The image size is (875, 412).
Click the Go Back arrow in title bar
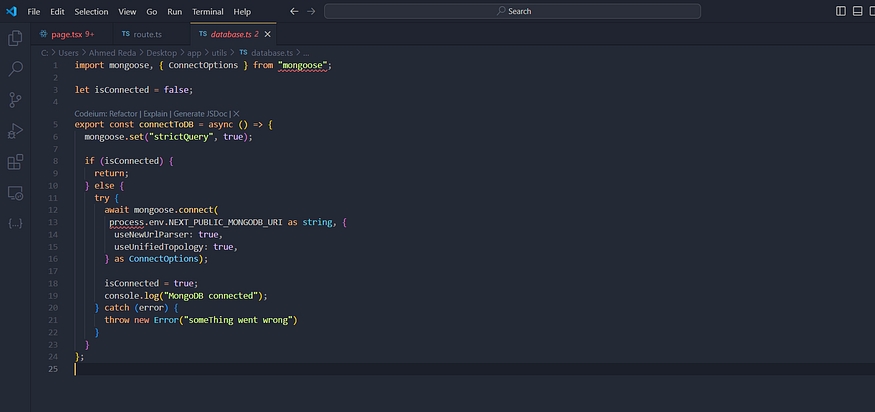(294, 11)
